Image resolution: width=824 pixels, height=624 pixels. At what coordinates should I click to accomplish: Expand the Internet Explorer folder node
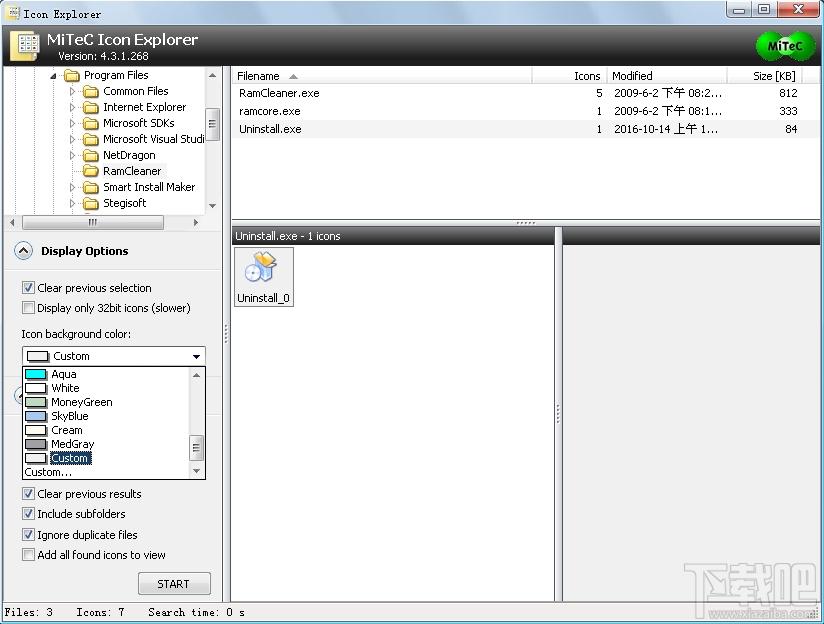tap(72, 107)
